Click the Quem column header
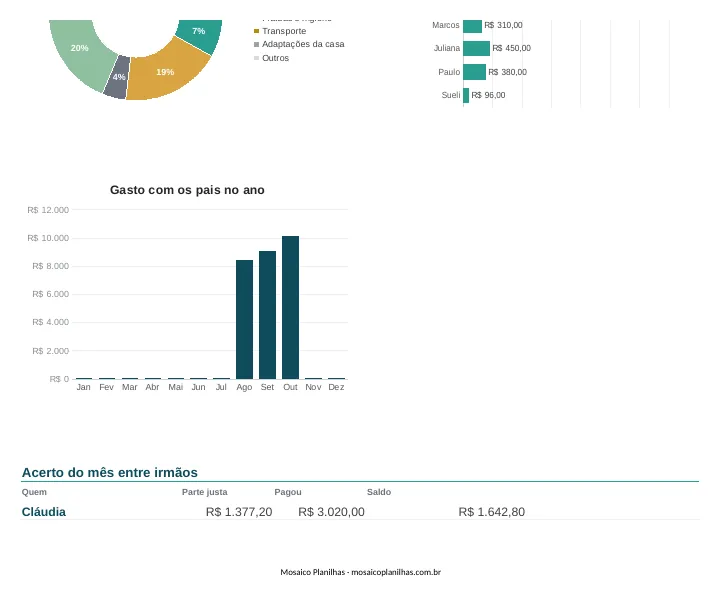This screenshot has width=719, height=597. (34, 492)
